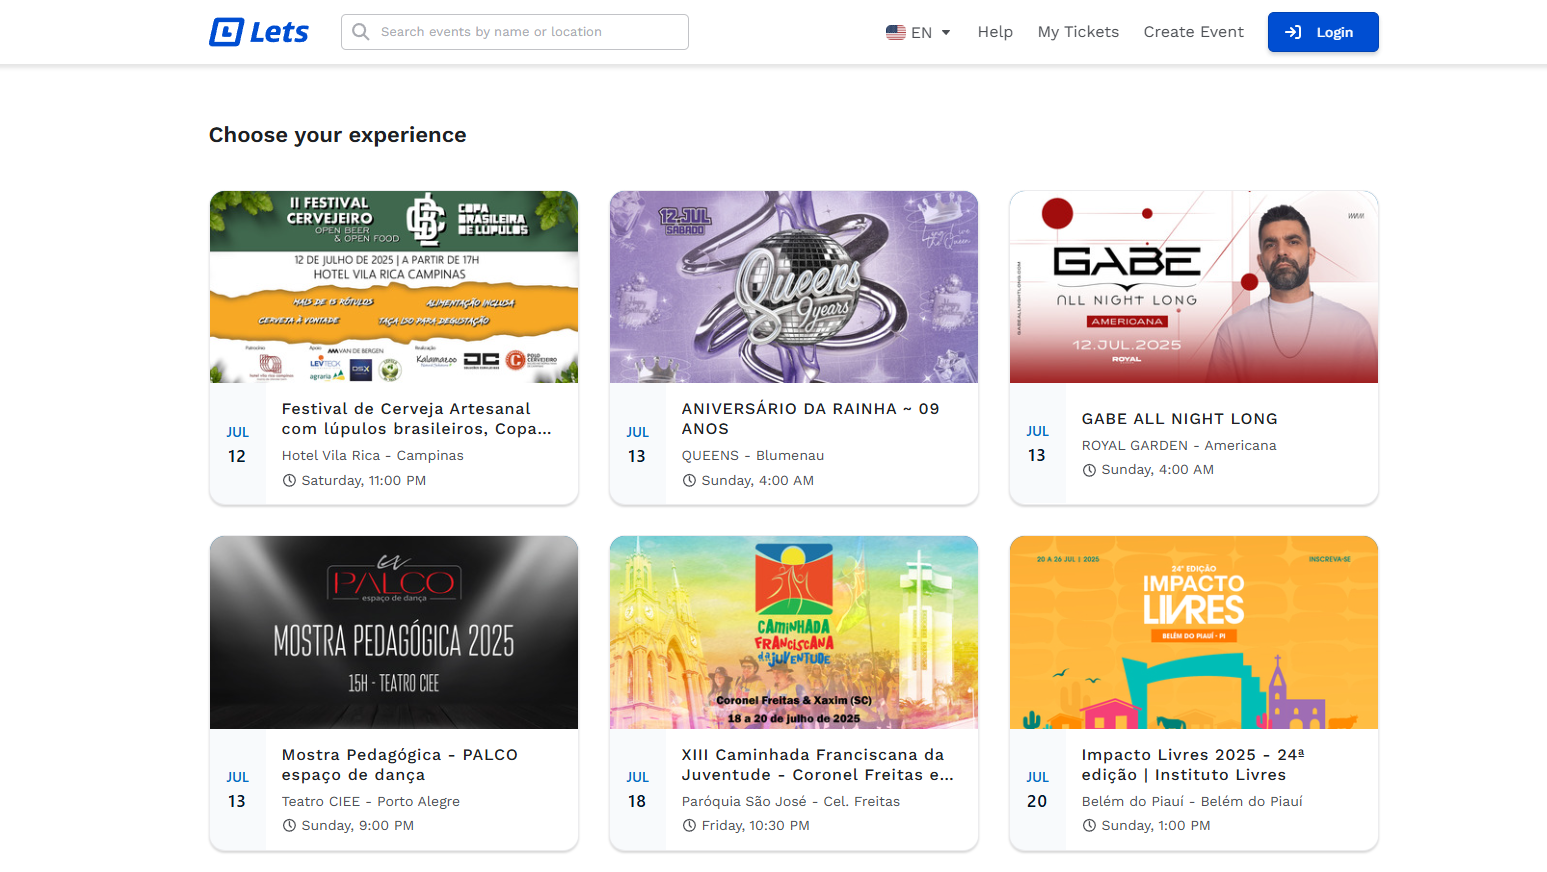1547x872 pixels.
Task: Click the clock icon beside Sunday, 9:00 PM
Action: 290,826
